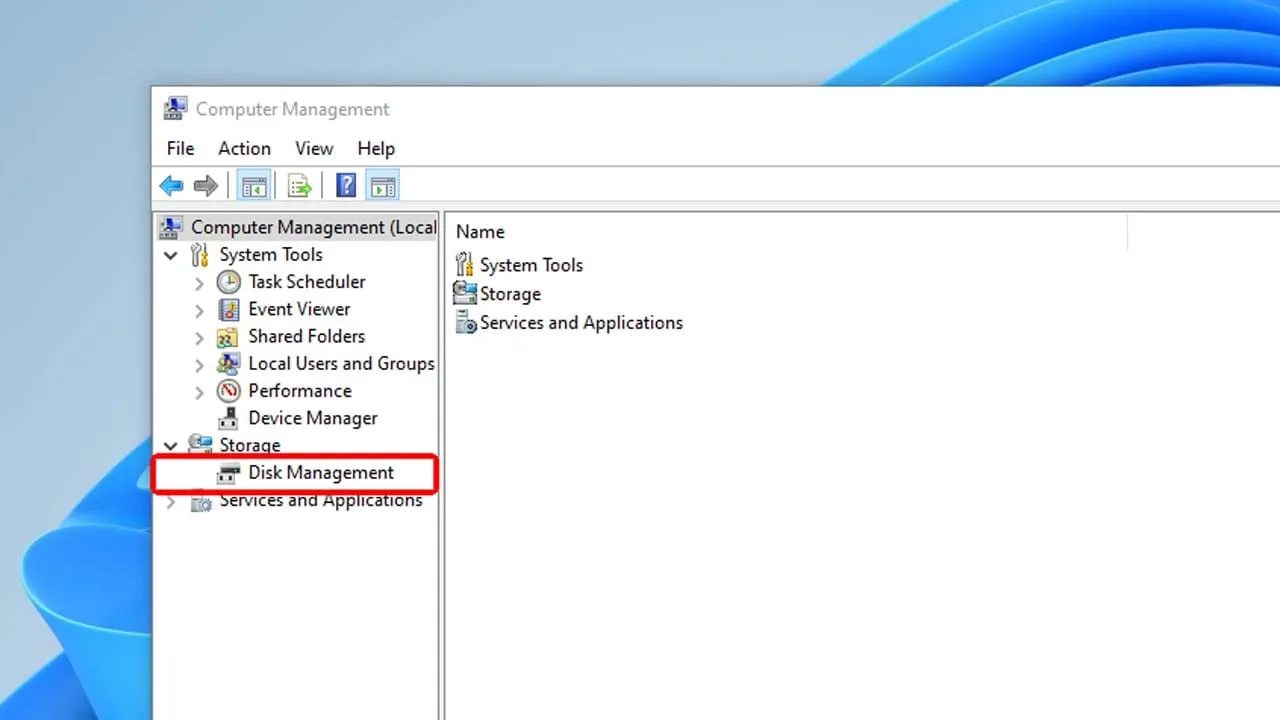Click the Shared Folders icon in tree
Image resolution: width=1280 pixels, height=720 pixels.
229,336
